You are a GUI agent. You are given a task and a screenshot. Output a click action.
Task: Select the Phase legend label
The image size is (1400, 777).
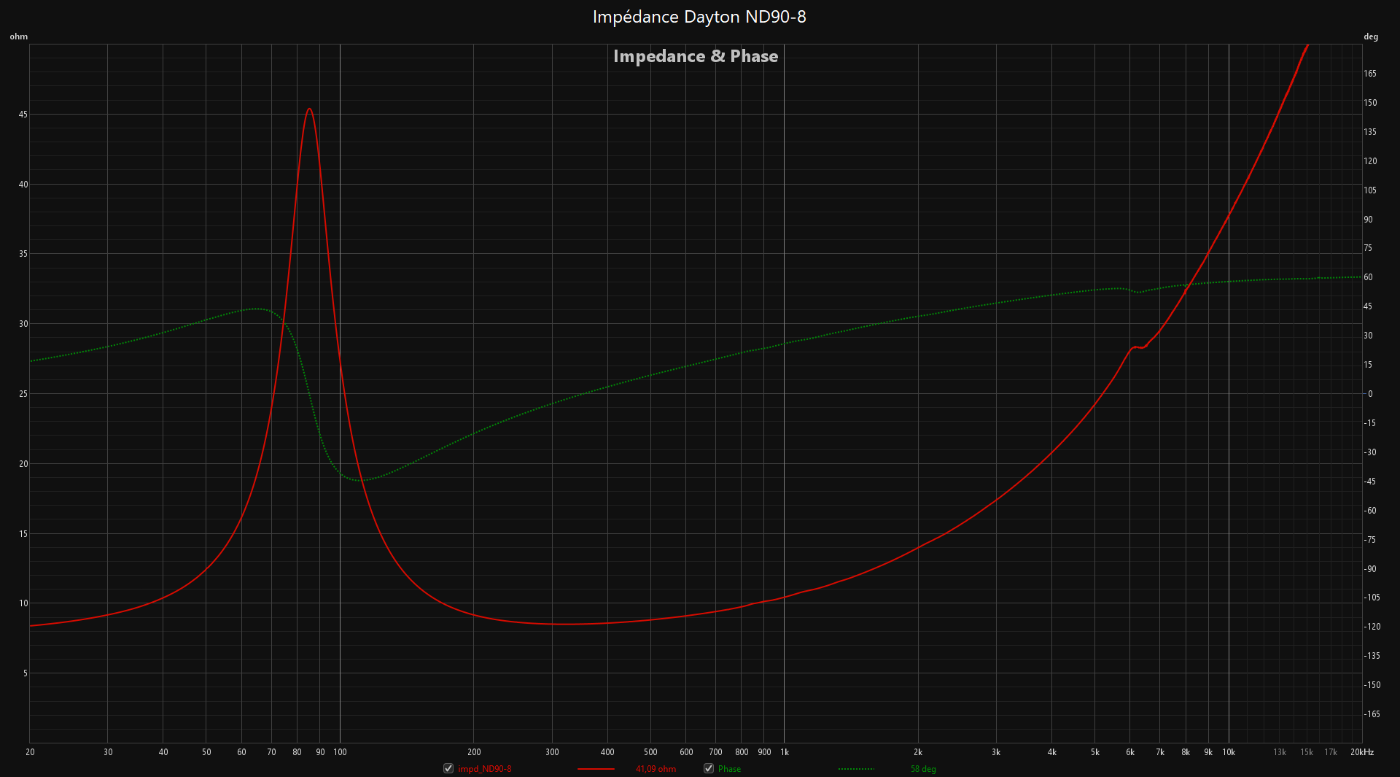[x=729, y=769]
